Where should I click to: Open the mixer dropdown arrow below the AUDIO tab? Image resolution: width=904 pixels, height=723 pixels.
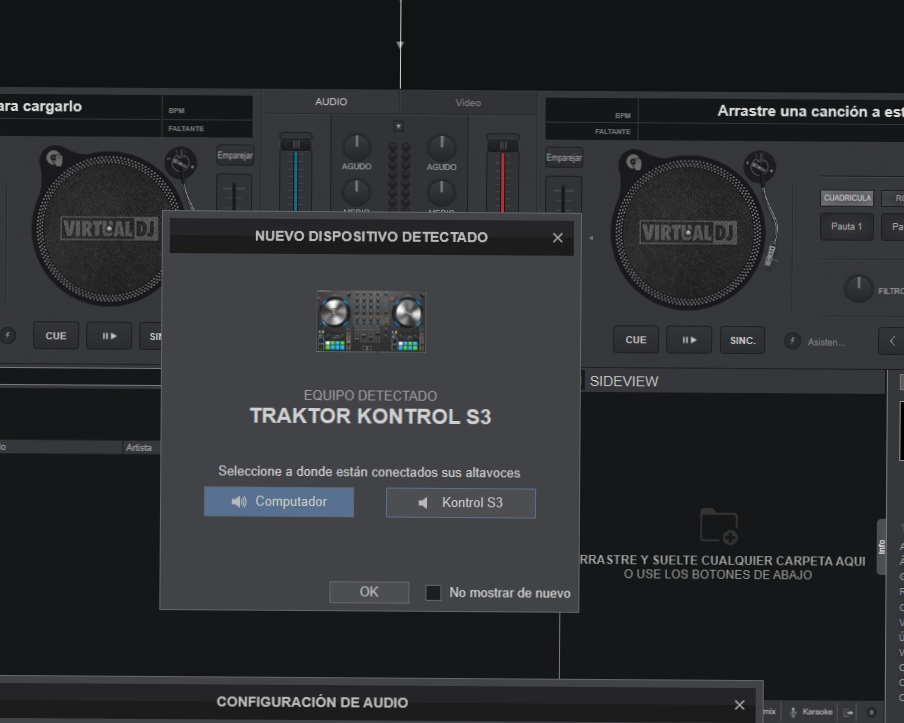tap(398, 126)
